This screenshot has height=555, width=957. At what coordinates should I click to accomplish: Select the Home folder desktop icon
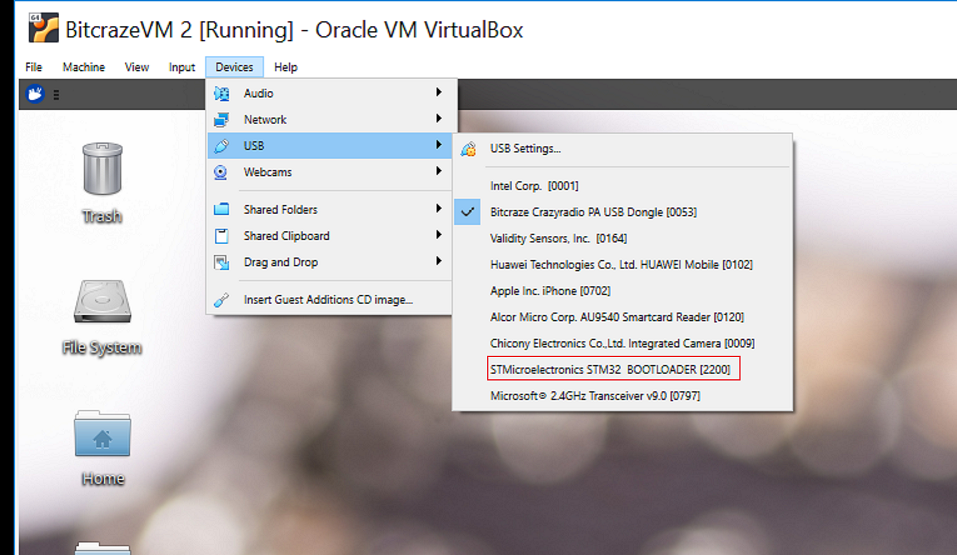tap(102, 433)
